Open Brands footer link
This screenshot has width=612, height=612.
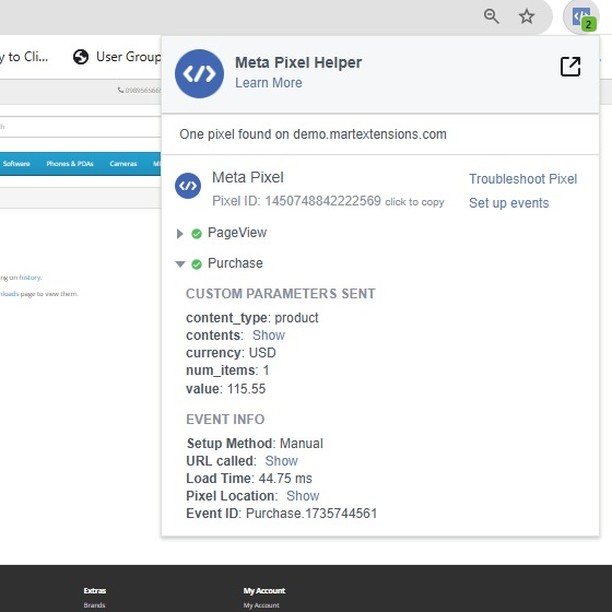94,605
